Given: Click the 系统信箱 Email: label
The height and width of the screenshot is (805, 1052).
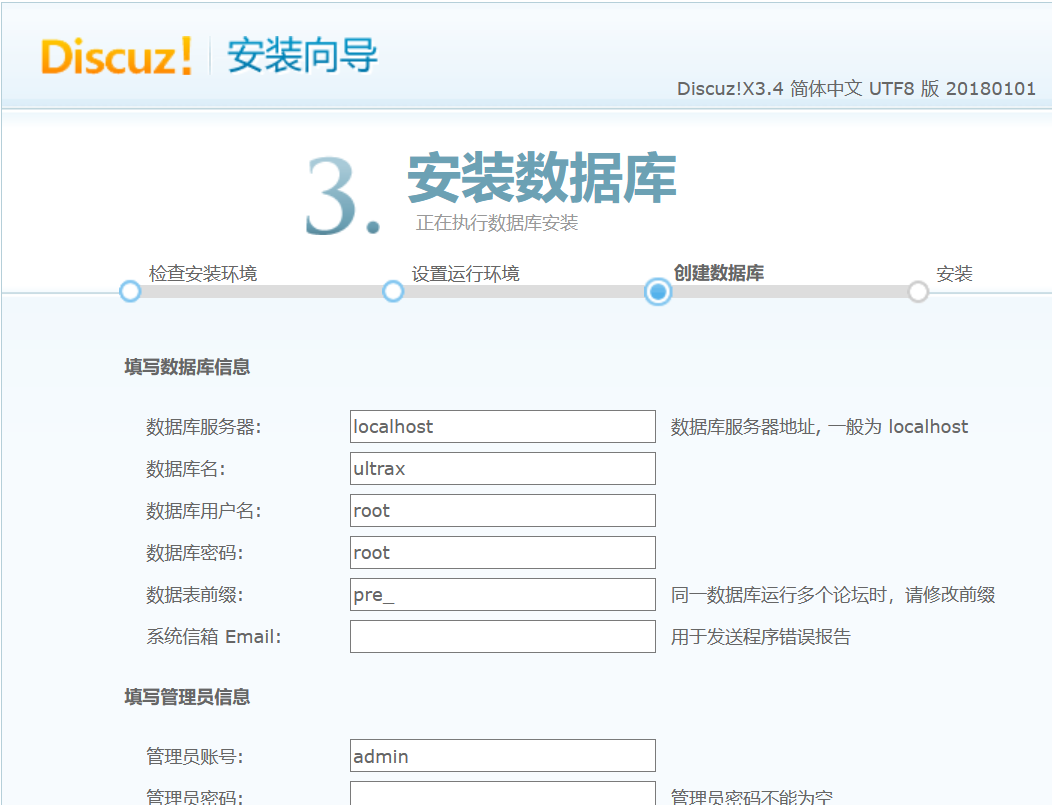Looking at the screenshot, I should coord(214,637).
